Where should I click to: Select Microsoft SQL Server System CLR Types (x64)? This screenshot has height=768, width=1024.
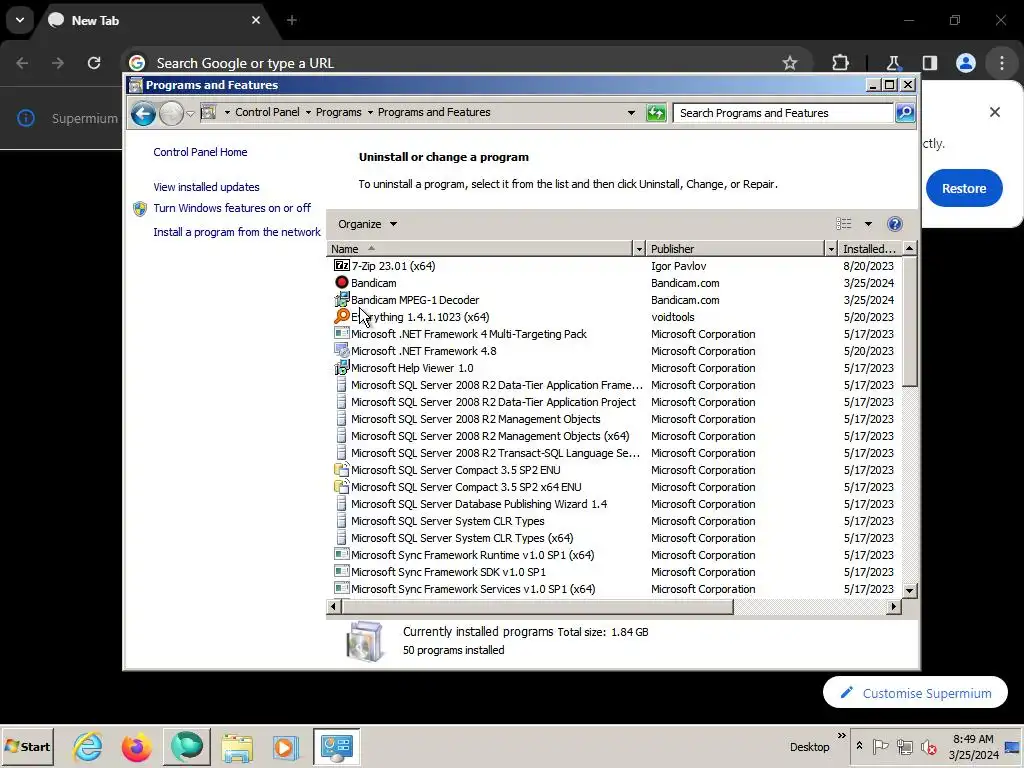pyautogui.click(x=614, y=537)
